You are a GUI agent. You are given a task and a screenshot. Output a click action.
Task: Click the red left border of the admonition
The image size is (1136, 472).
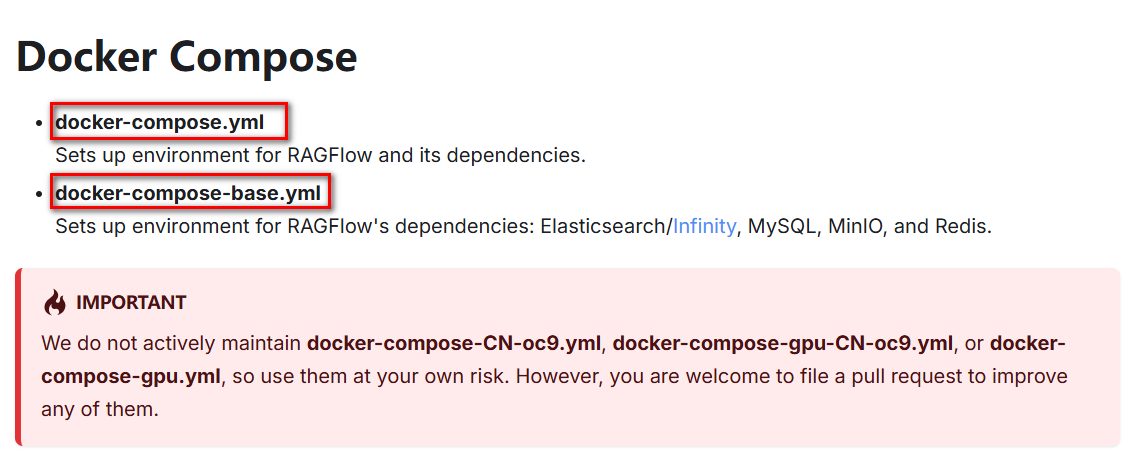tap(18, 357)
